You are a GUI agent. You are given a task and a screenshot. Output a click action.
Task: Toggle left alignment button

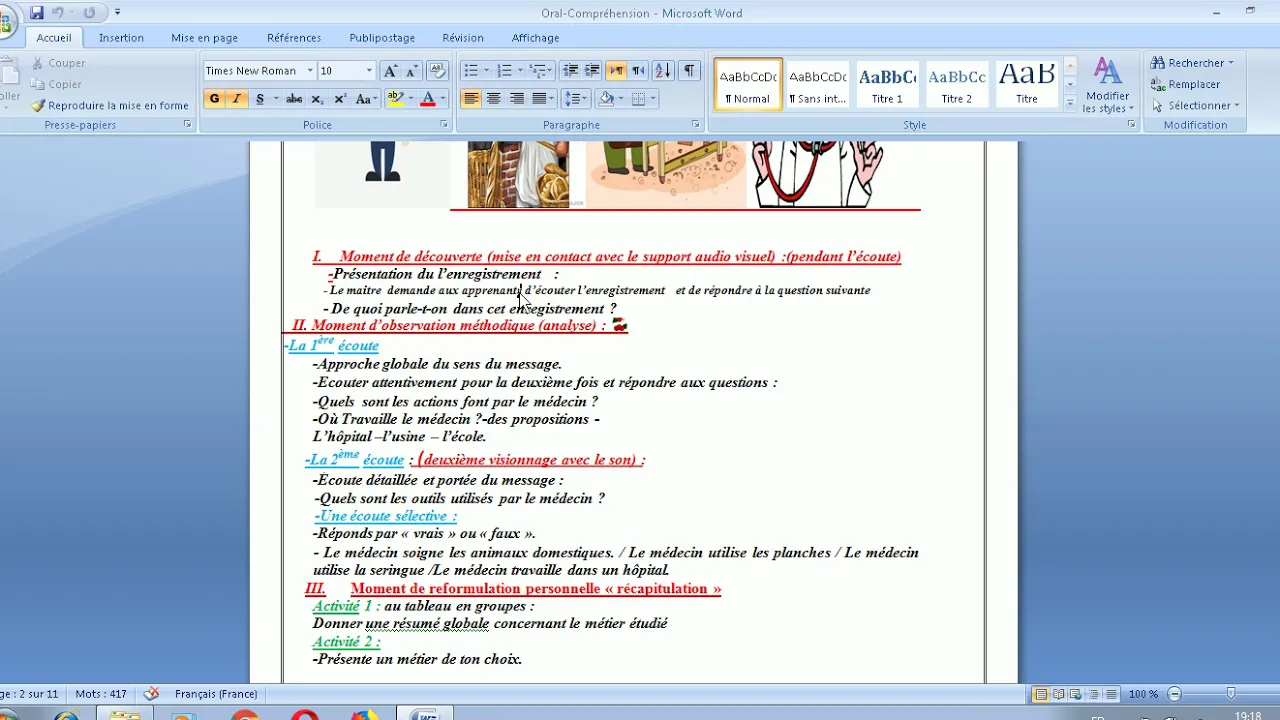[470, 99]
